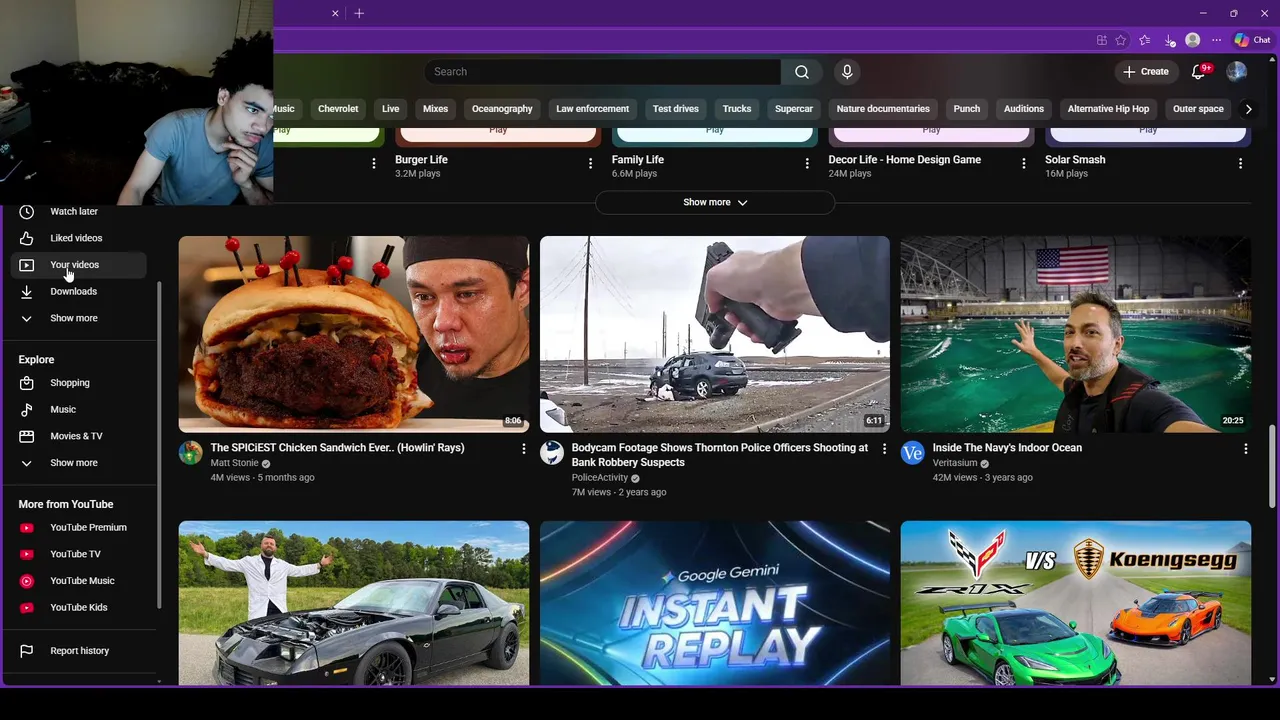Screen dimensions: 1280x720
Task: Close the current browser tab
Action: 335,13
